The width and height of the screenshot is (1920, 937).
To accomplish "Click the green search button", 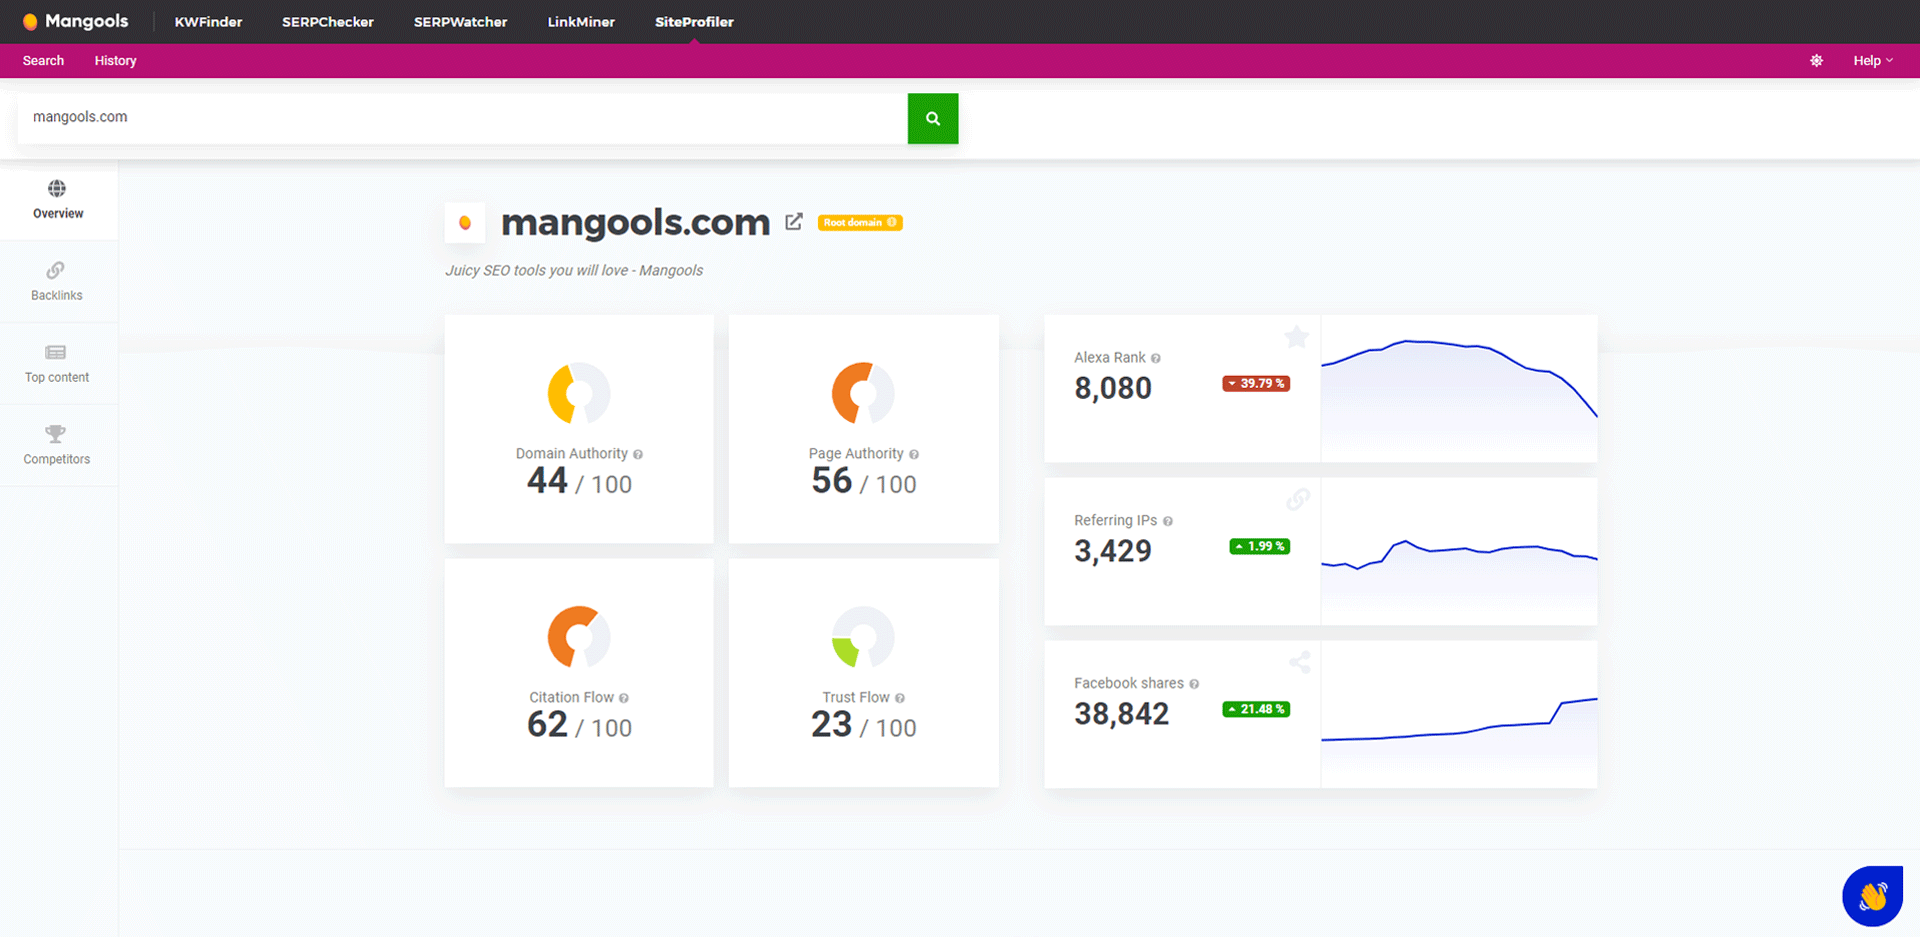I will [x=933, y=118].
